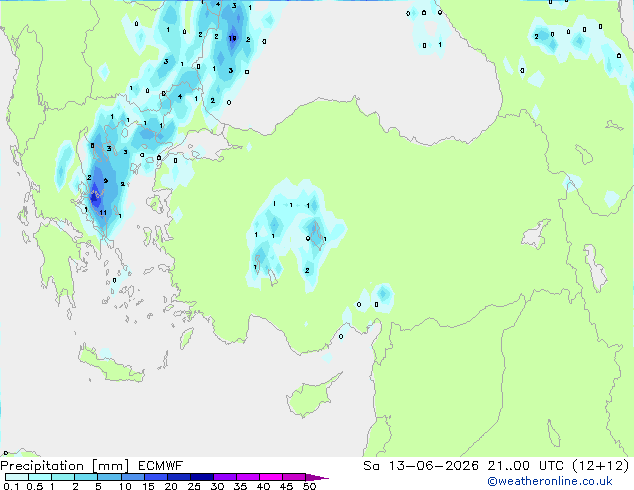Image resolution: width=634 pixels, height=490 pixels.
Task: Click the 'Precipitation [mm]' title text
Action: click(x=65, y=466)
